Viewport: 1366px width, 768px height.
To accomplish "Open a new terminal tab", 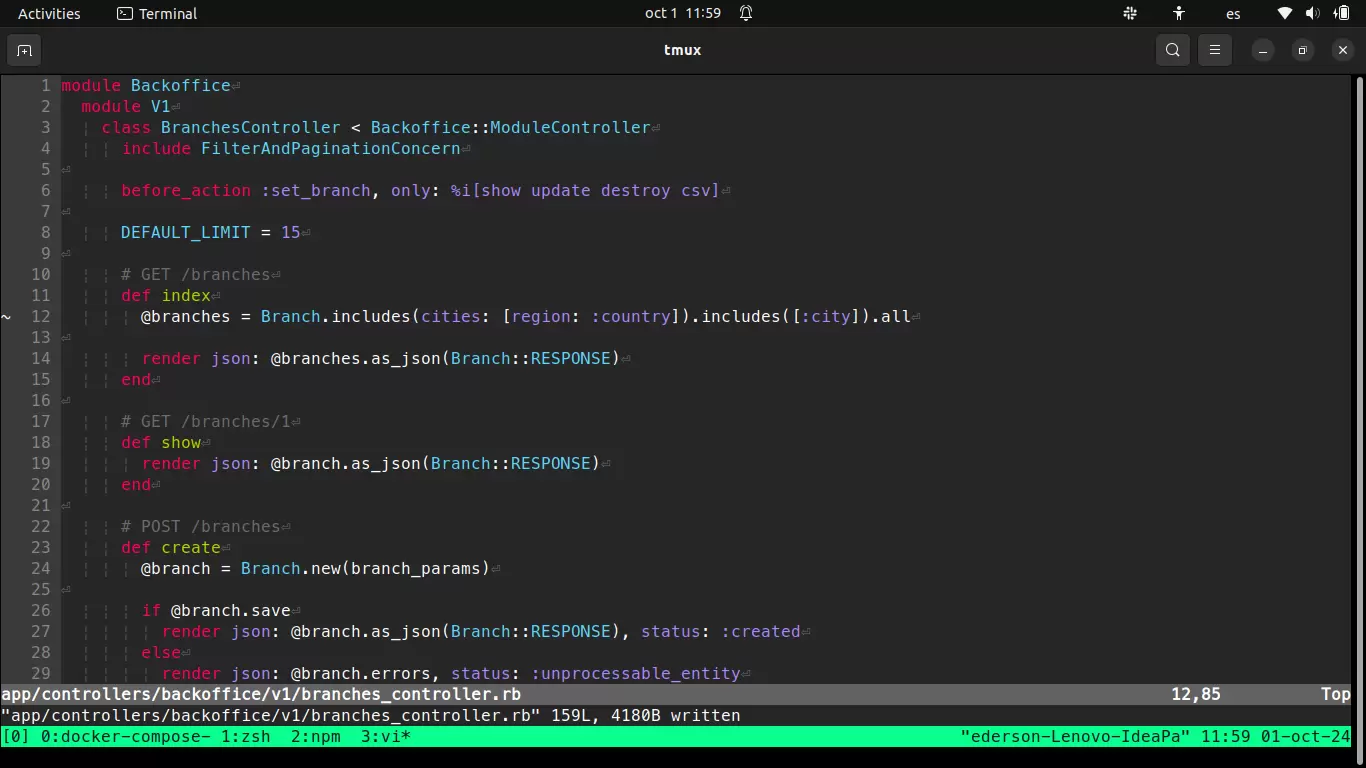I will [x=24, y=50].
